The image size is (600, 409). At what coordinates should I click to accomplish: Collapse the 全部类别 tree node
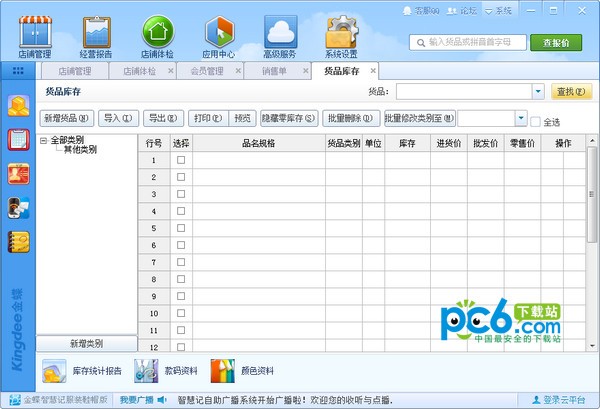click(x=44, y=140)
